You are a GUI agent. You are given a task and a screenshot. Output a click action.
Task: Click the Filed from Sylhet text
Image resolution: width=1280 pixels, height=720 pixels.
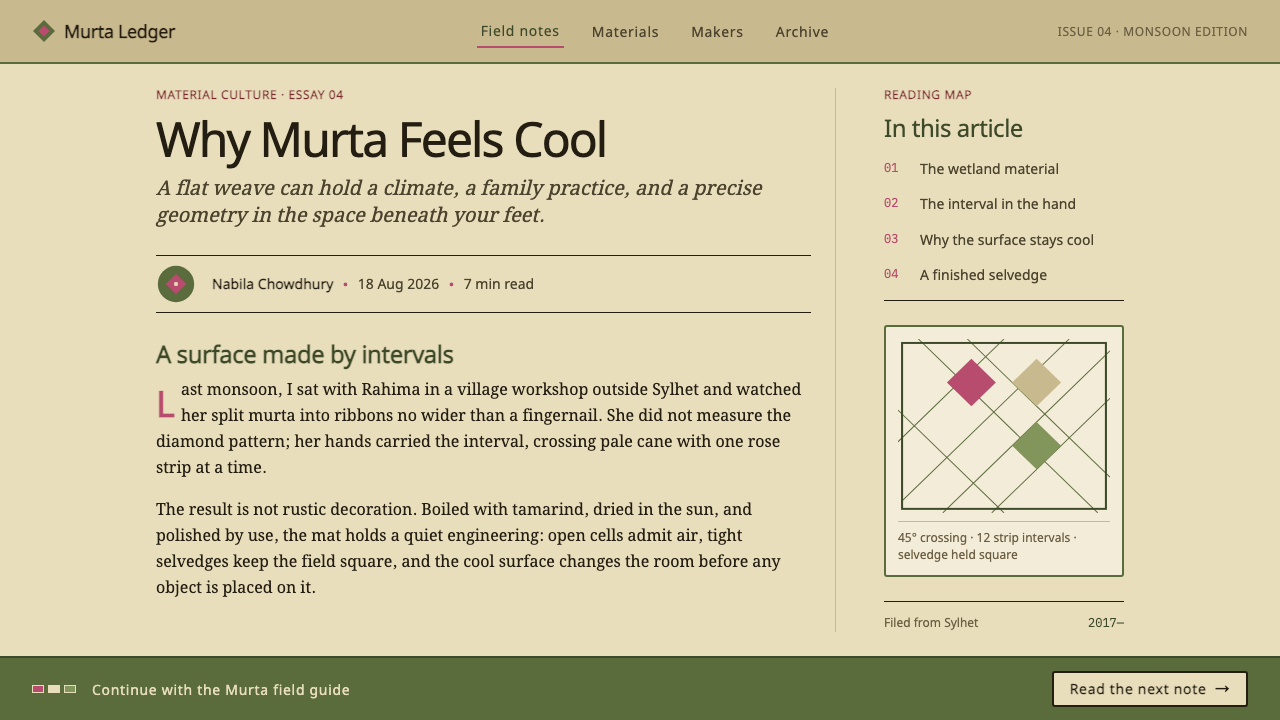[x=931, y=623]
